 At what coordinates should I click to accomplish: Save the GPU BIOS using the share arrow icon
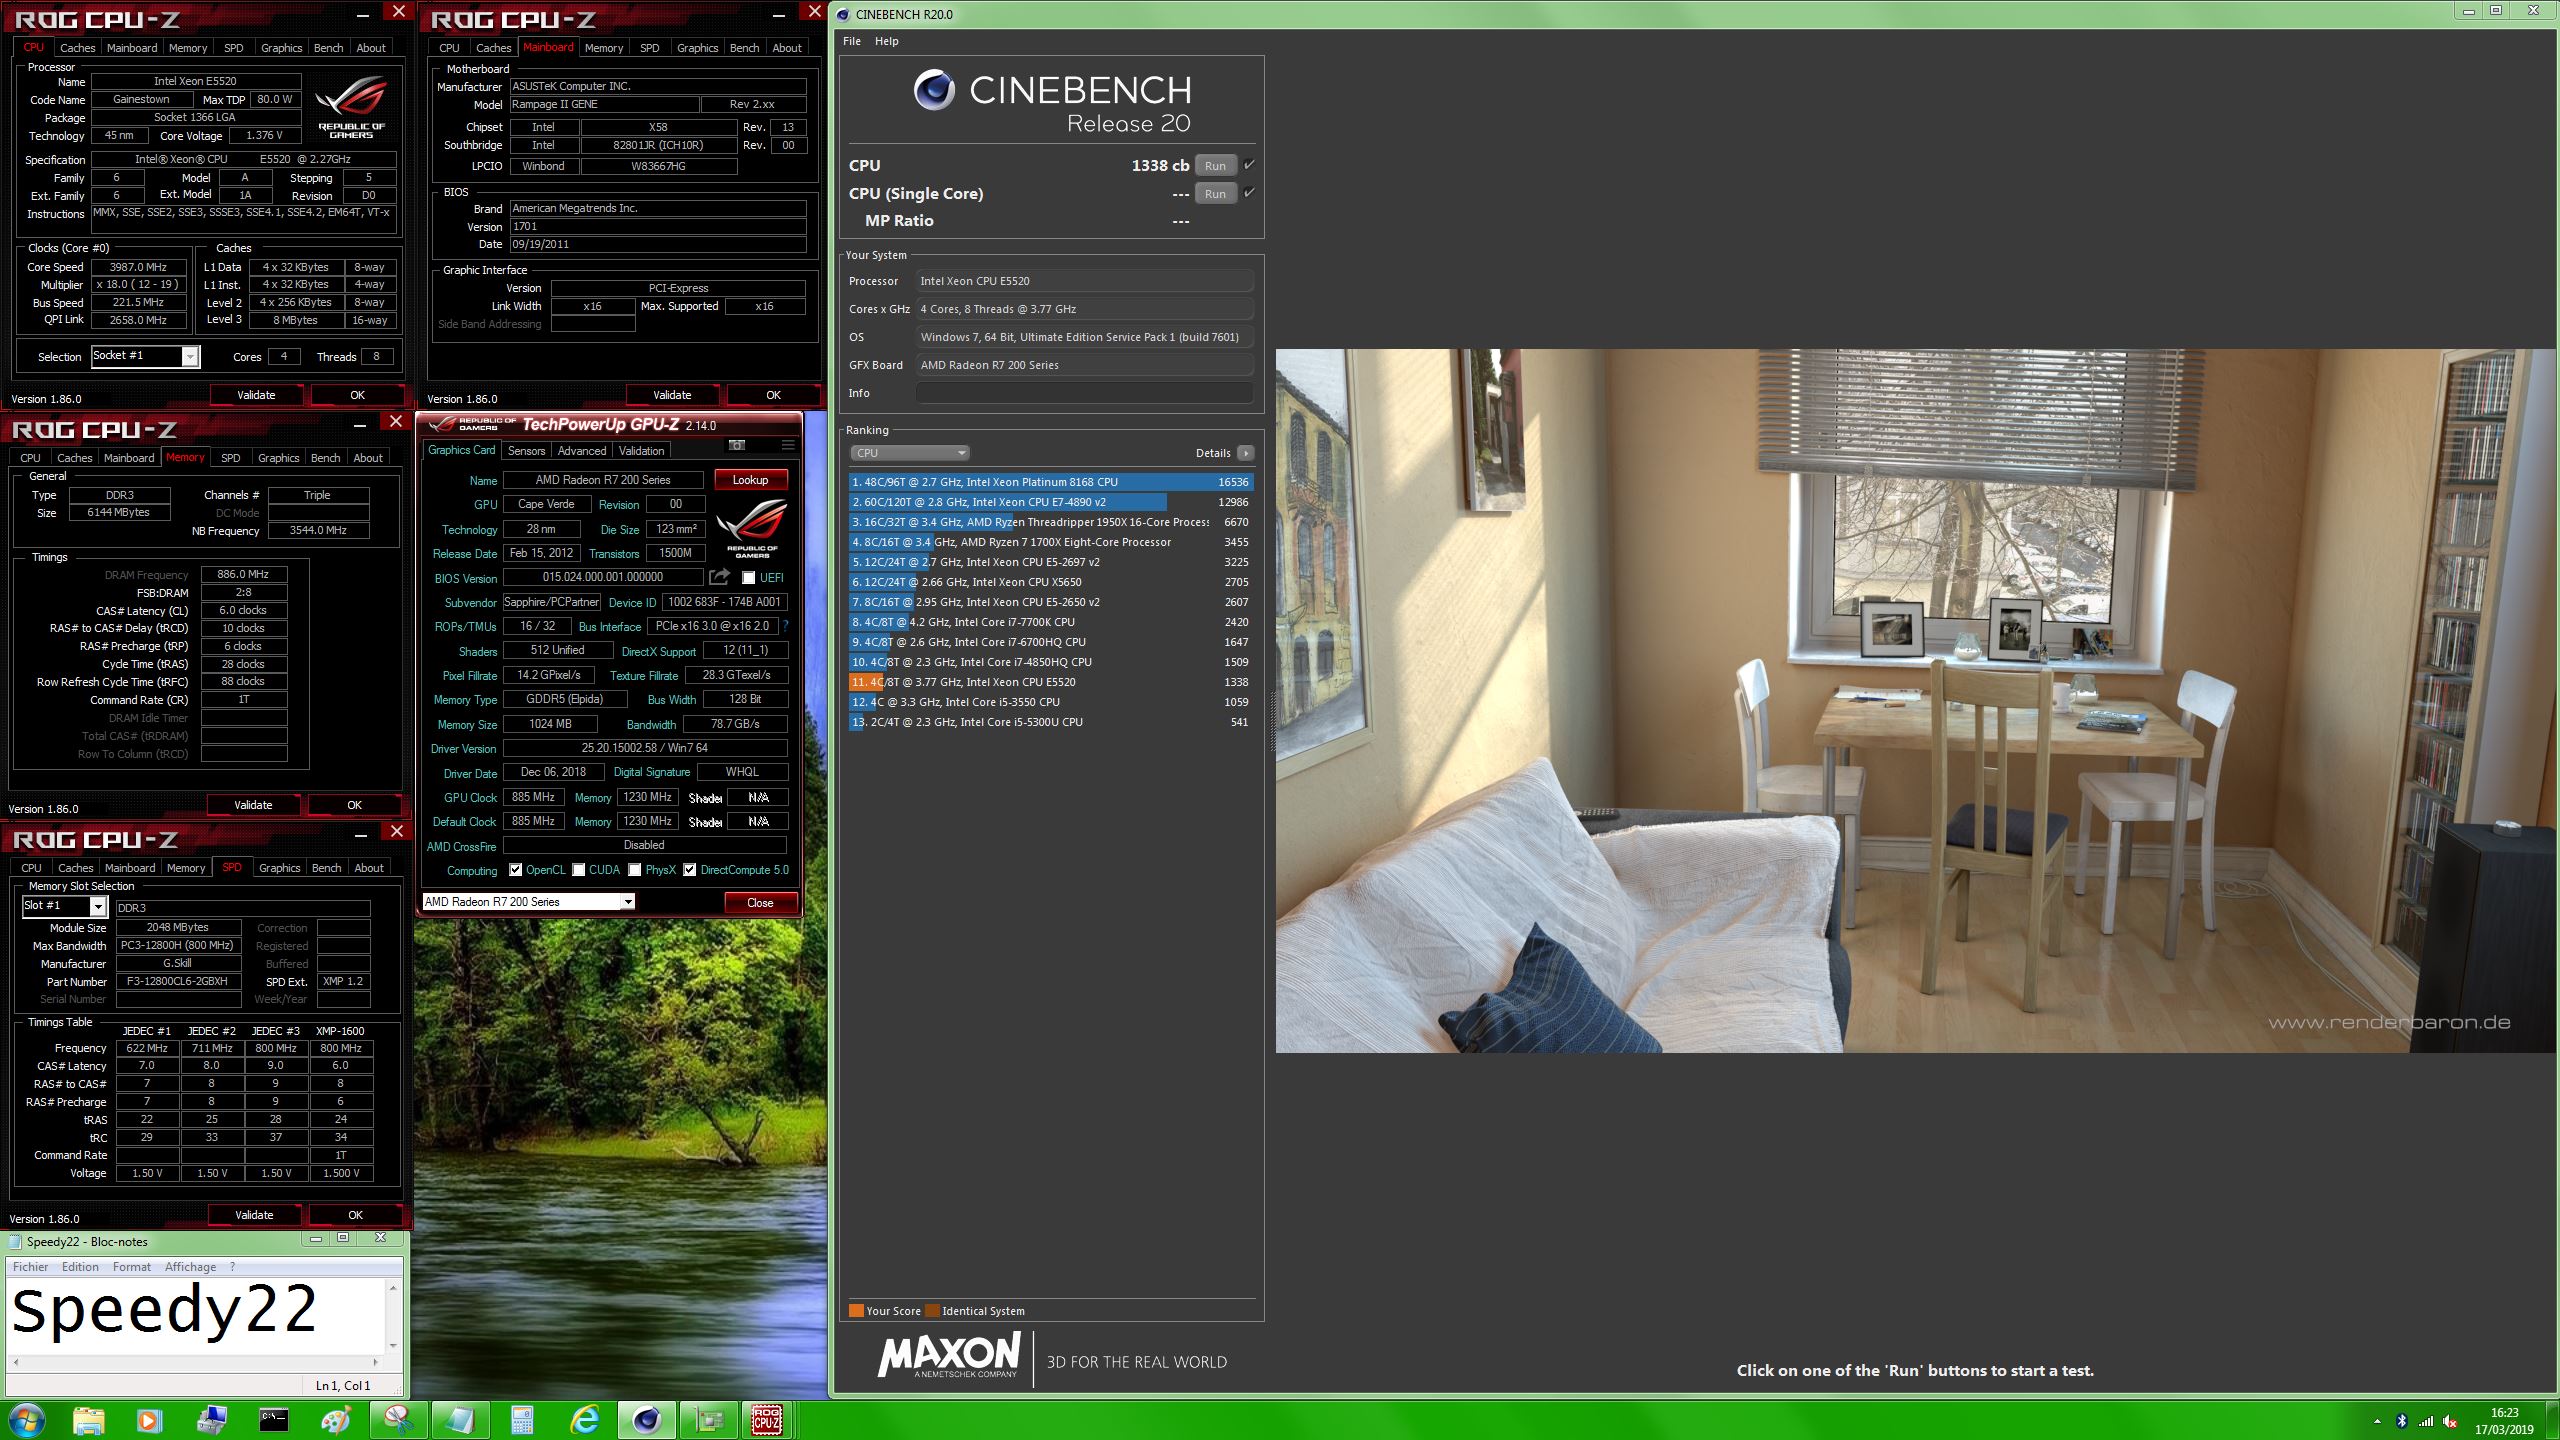719,577
